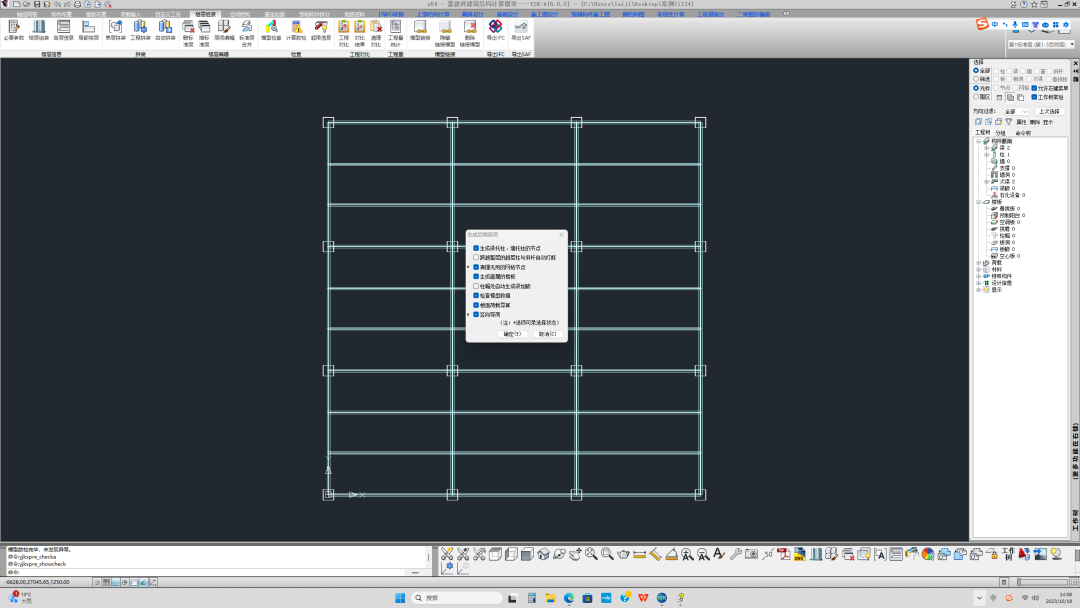Expand the 柱 1 tree node
1080x608 pixels.
pos(986,155)
